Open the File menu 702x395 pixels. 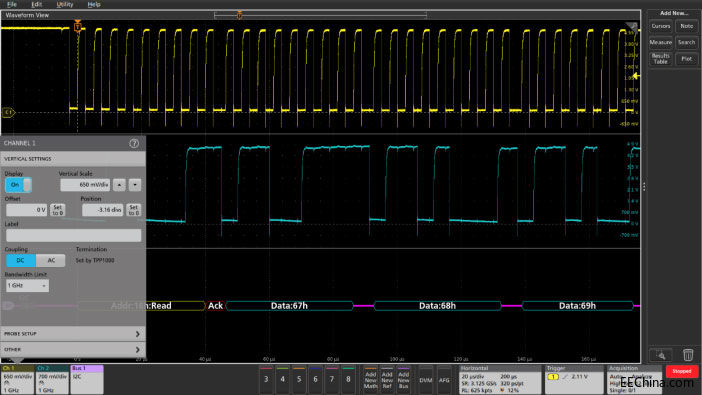12,4
